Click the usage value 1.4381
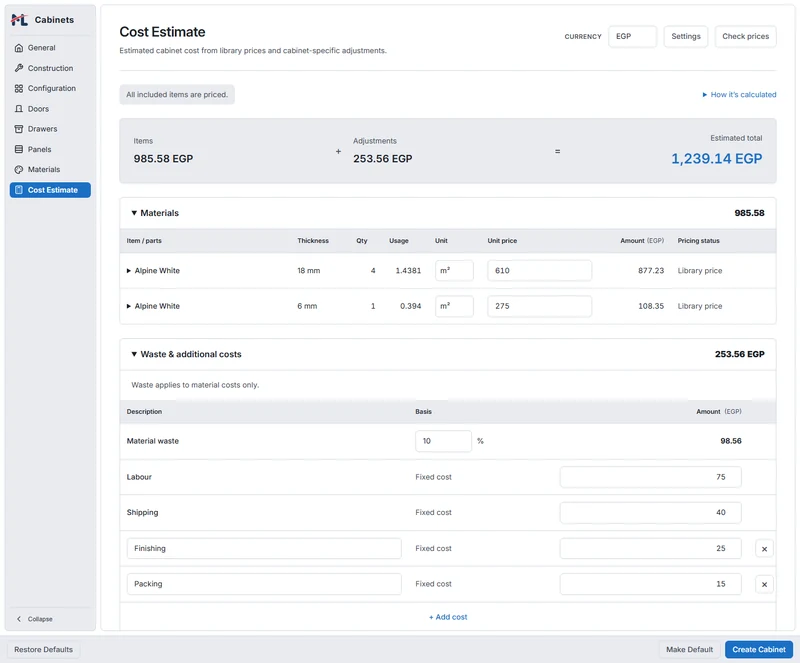 pyautogui.click(x=408, y=271)
